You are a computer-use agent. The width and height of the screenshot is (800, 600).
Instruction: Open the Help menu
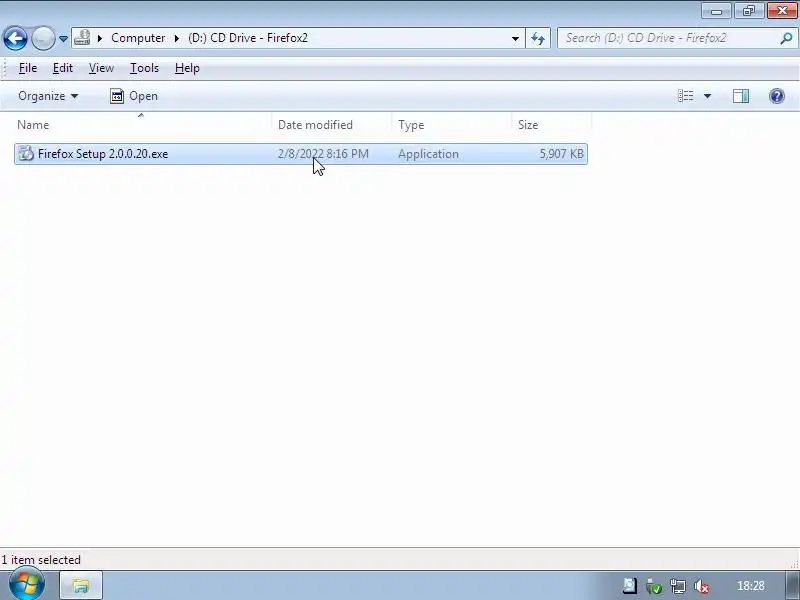coord(187,68)
